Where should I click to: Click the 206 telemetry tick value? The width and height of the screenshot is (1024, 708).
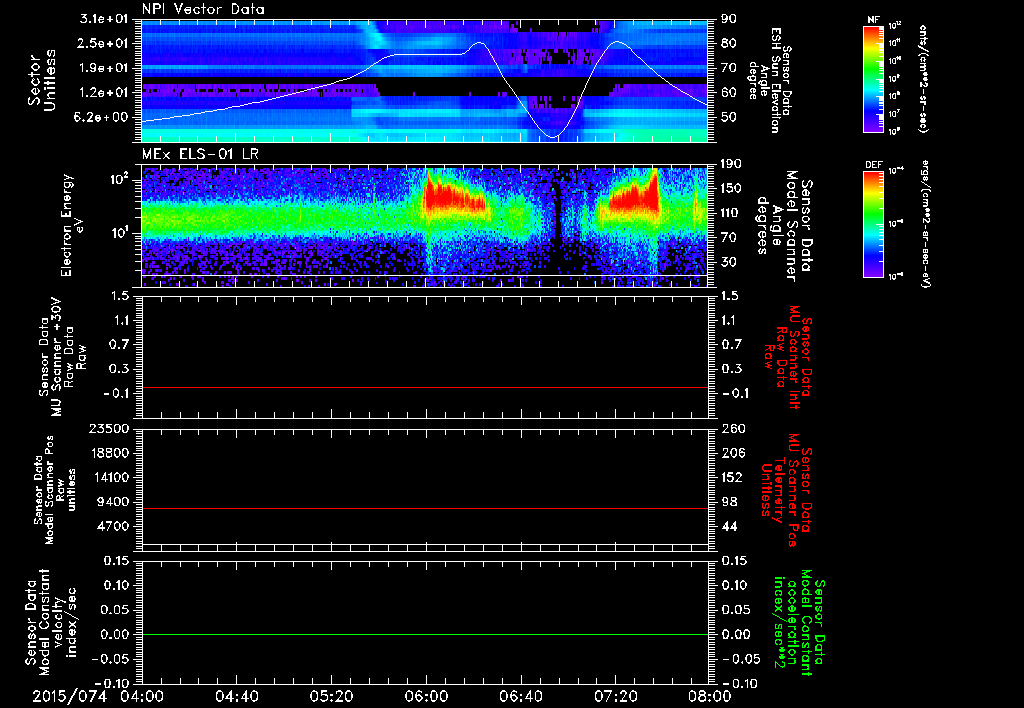732,453
